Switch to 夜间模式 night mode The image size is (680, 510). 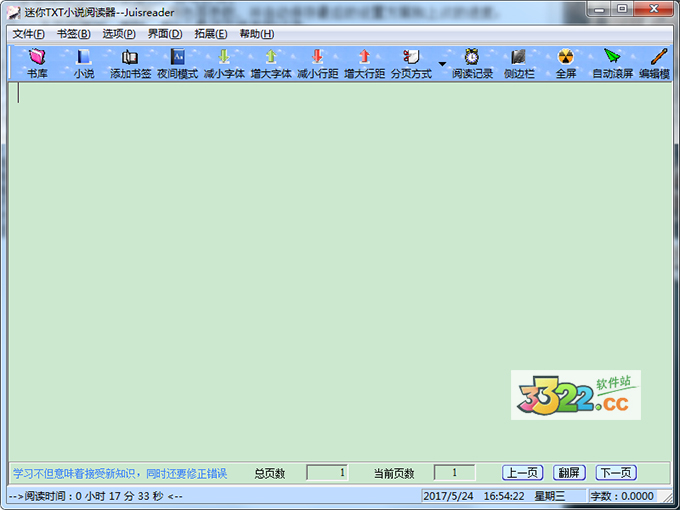177,63
